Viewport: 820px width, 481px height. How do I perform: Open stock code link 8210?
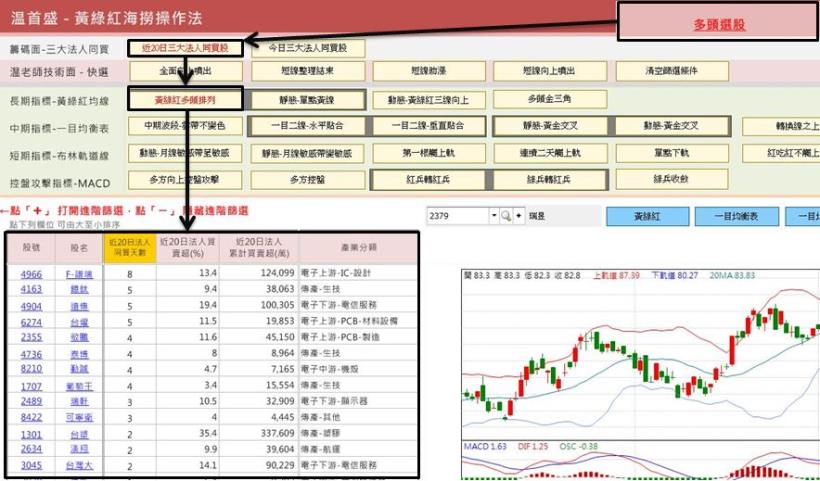(x=31, y=369)
